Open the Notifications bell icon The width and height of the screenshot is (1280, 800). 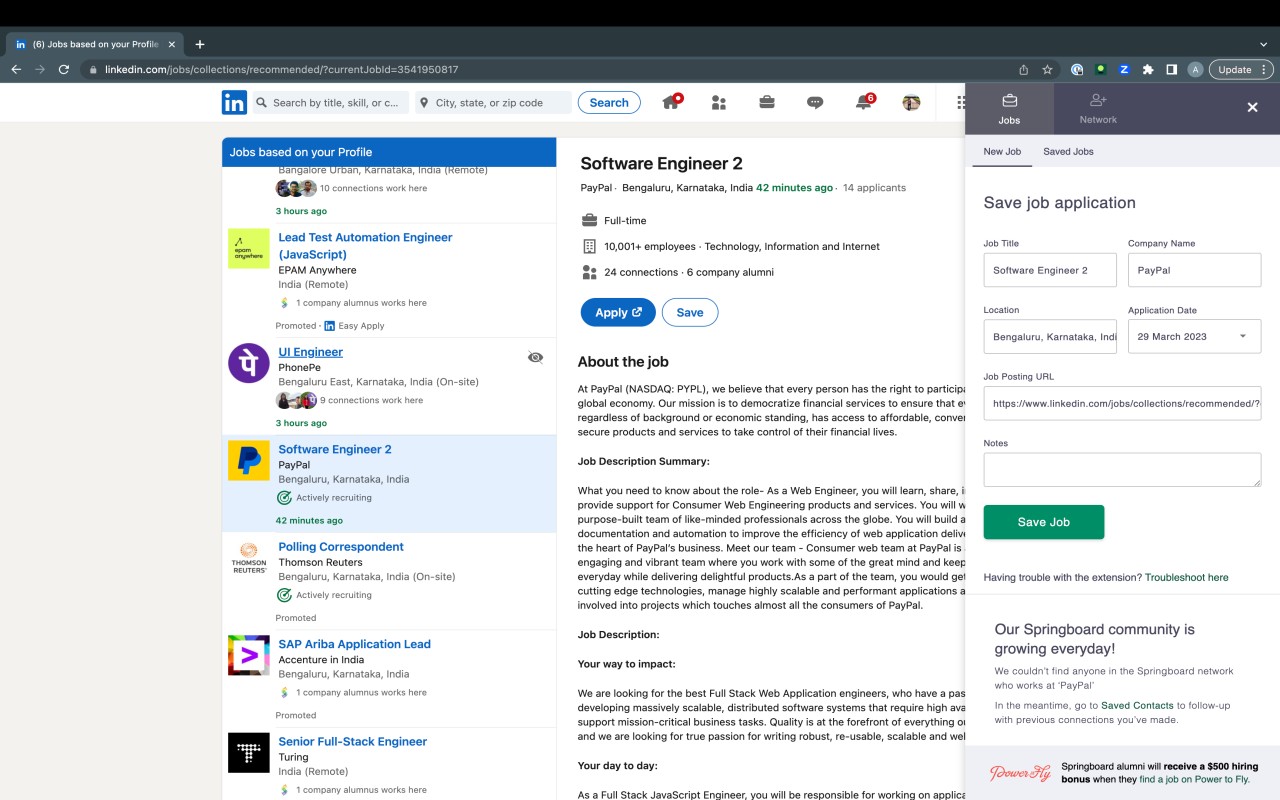(x=863, y=102)
